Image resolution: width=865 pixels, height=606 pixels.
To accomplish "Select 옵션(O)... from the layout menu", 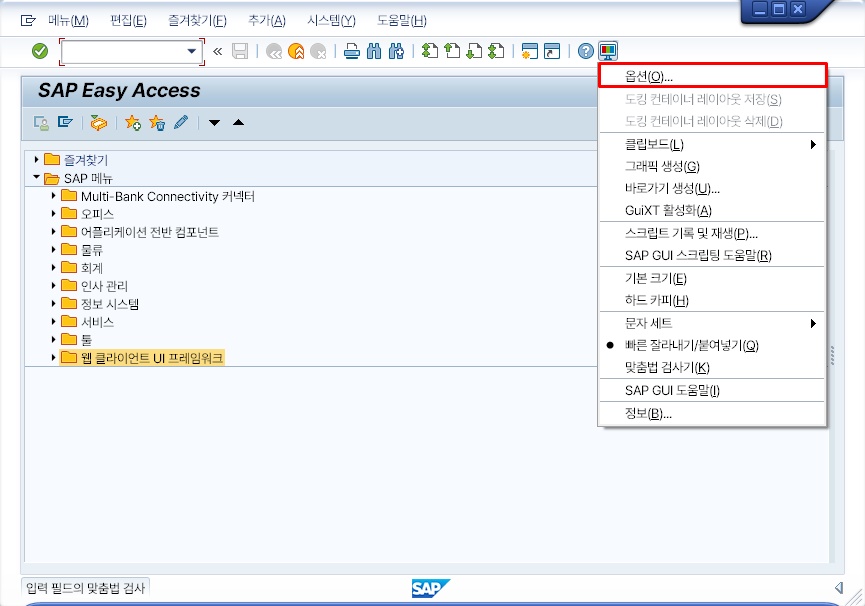I will click(712, 76).
